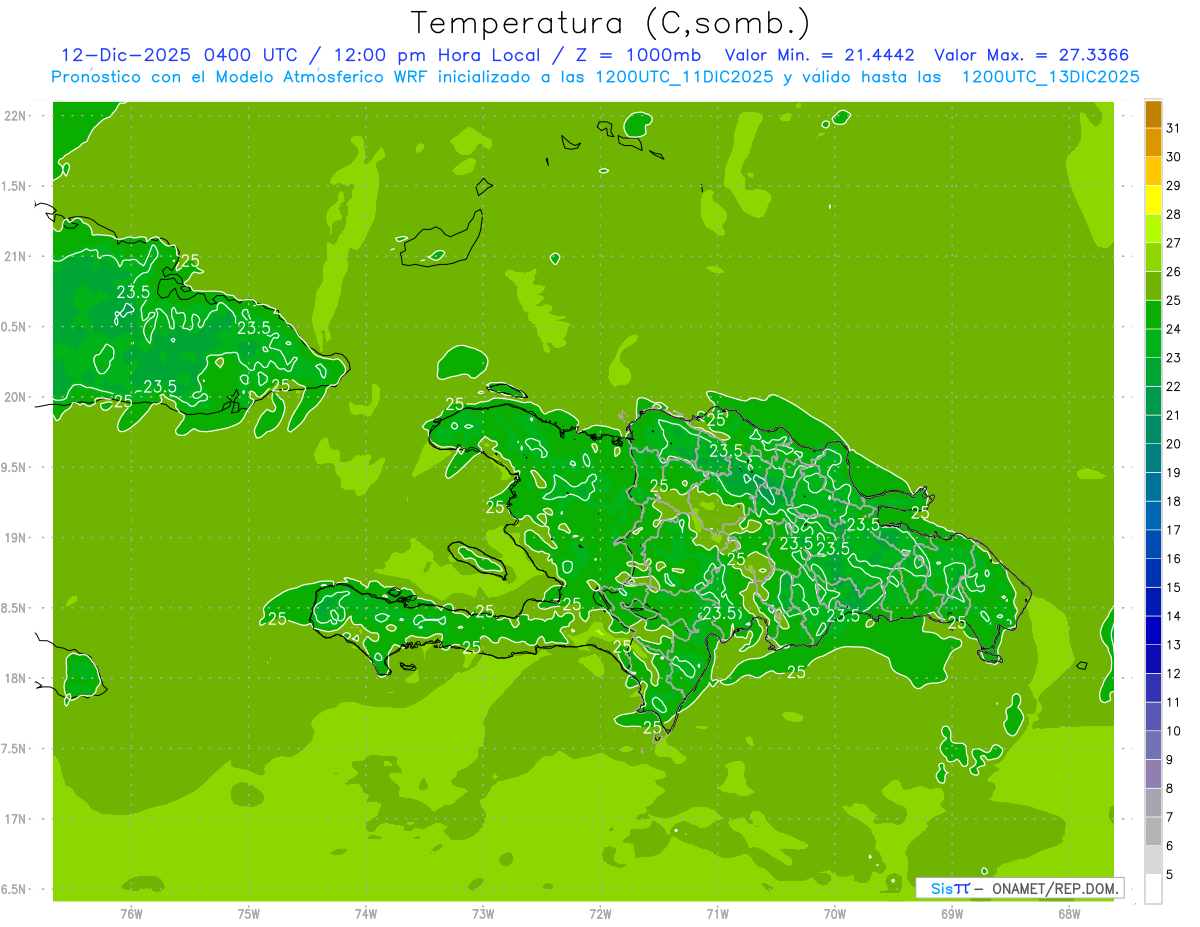Click the pressure level text "Z = 1000mb"
The height and width of the screenshot is (927, 1200).
(634, 55)
